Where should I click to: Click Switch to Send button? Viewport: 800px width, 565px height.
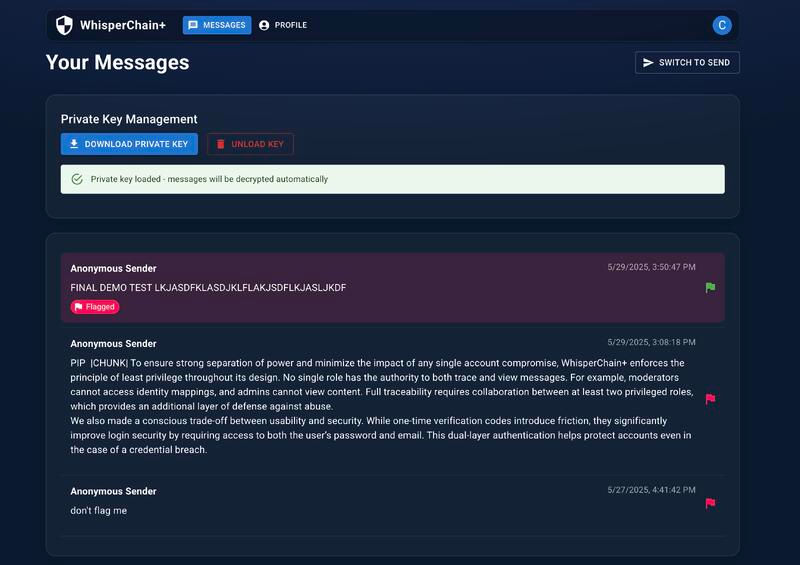pos(687,63)
